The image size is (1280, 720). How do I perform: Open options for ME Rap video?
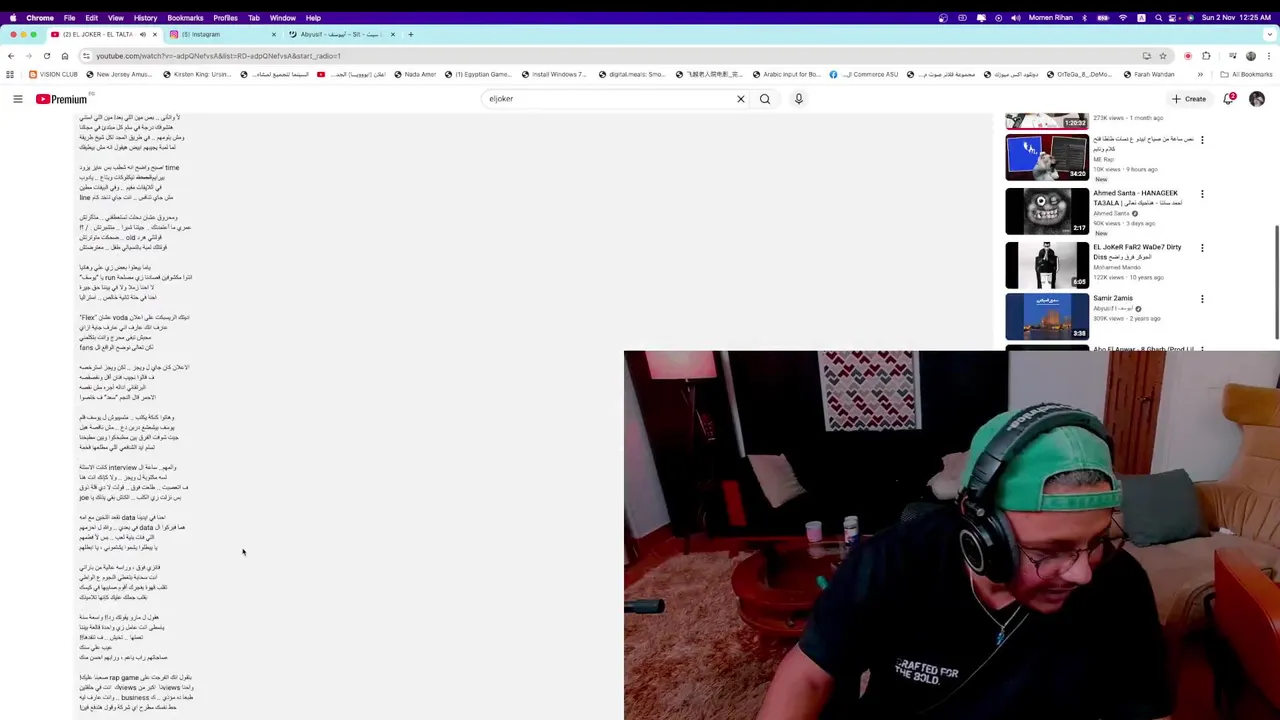coord(1202,140)
